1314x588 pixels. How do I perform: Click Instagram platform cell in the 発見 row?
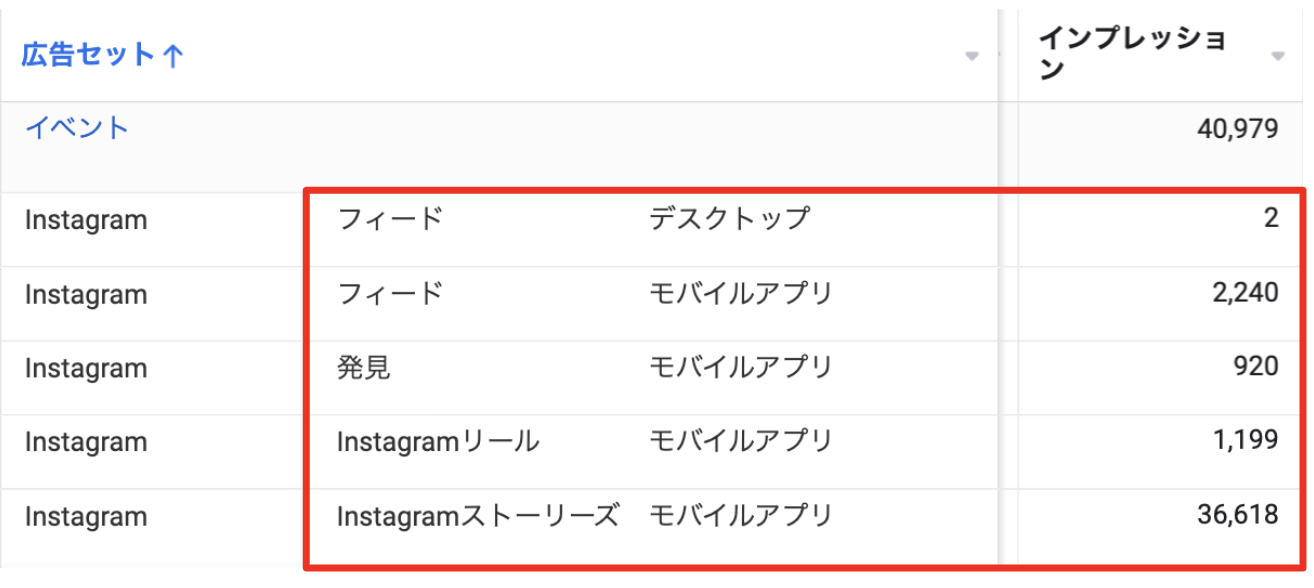(86, 368)
